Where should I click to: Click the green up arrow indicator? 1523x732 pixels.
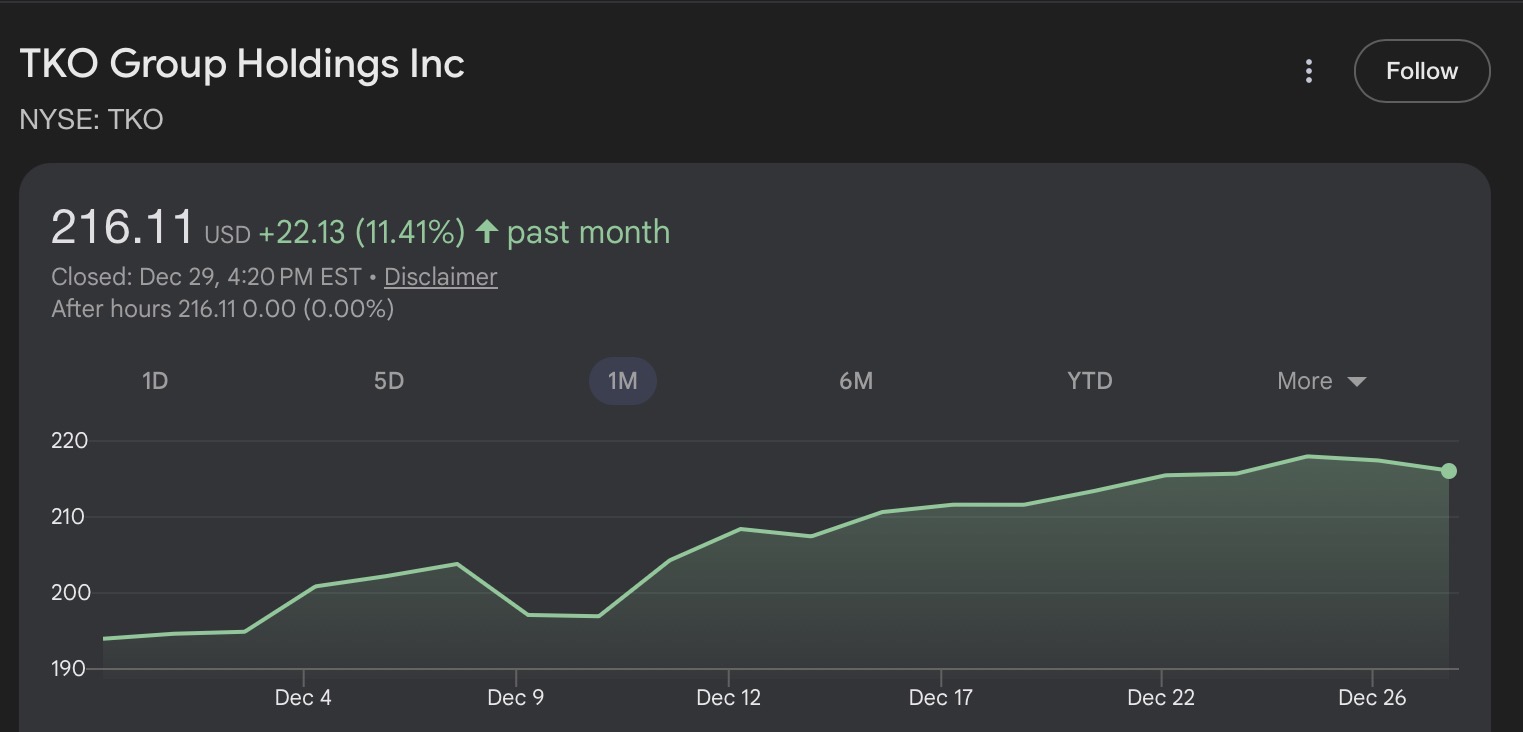(x=487, y=232)
